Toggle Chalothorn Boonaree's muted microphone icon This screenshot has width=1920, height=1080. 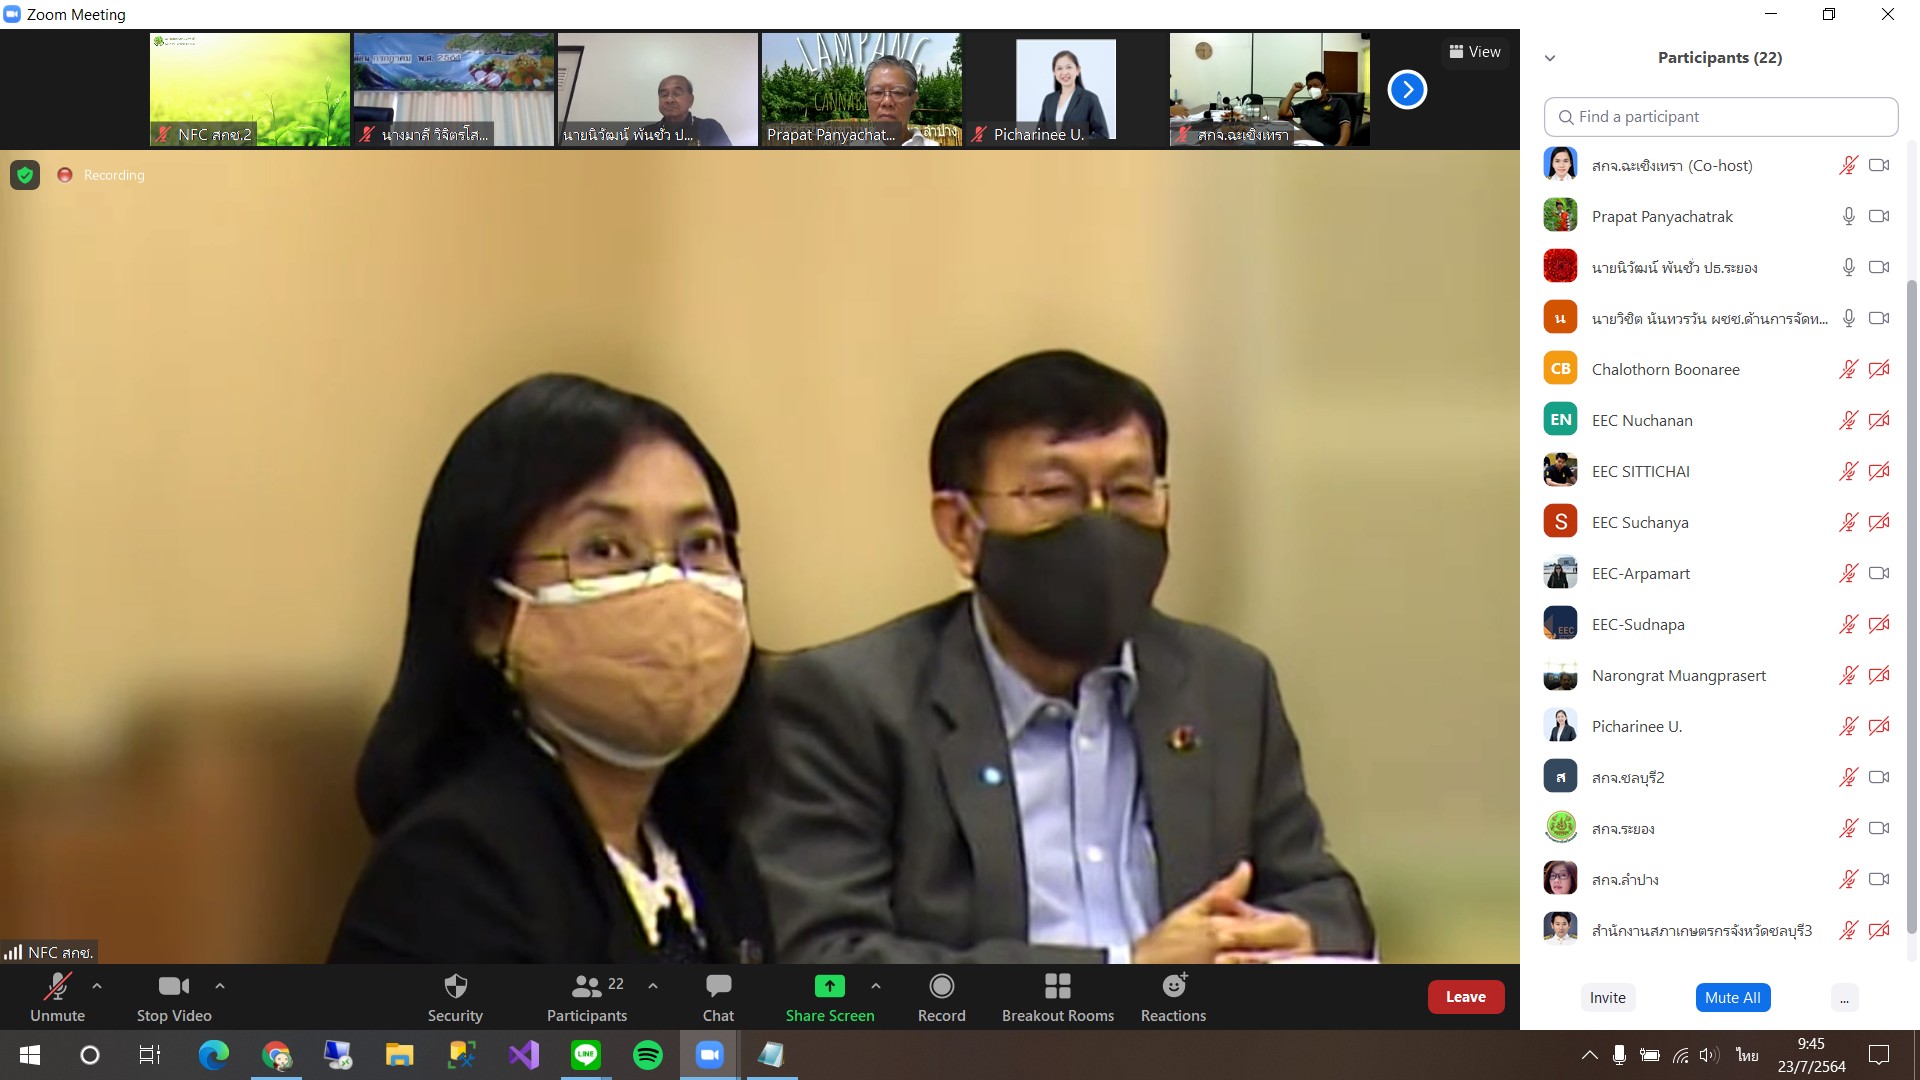[1848, 369]
